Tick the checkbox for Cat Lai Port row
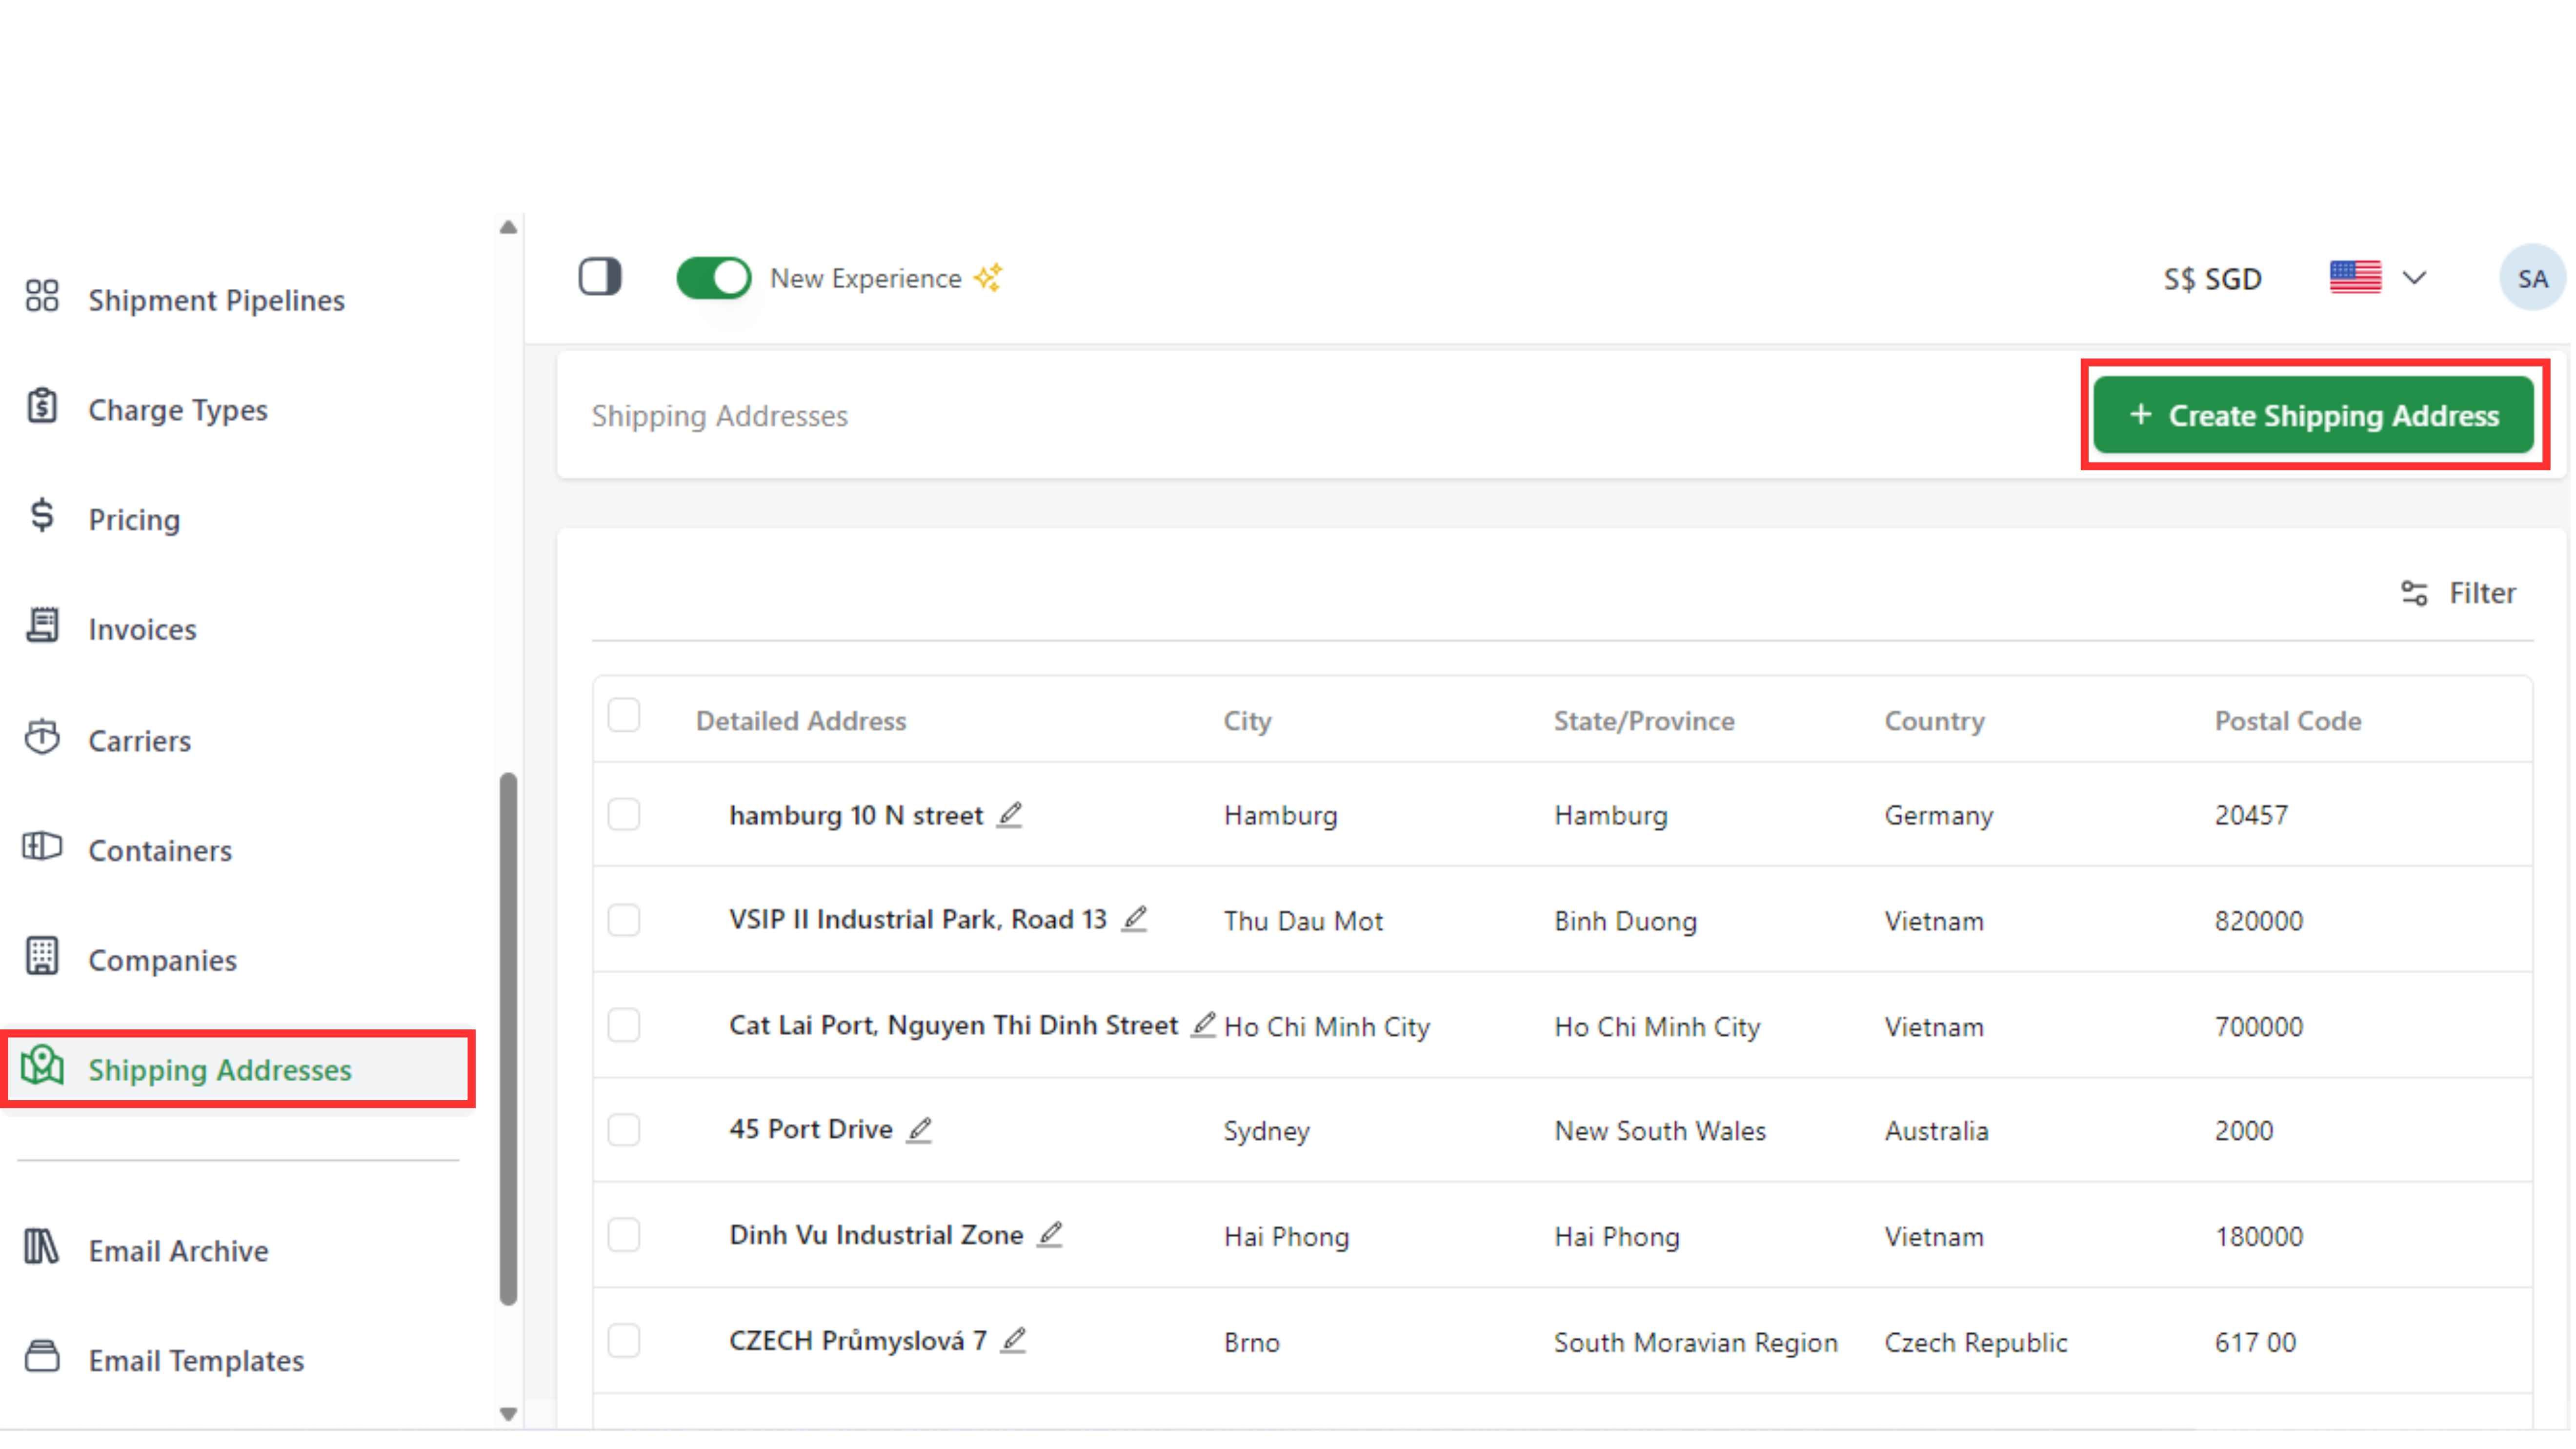The height and width of the screenshot is (1449, 2576). click(x=624, y=1025)
